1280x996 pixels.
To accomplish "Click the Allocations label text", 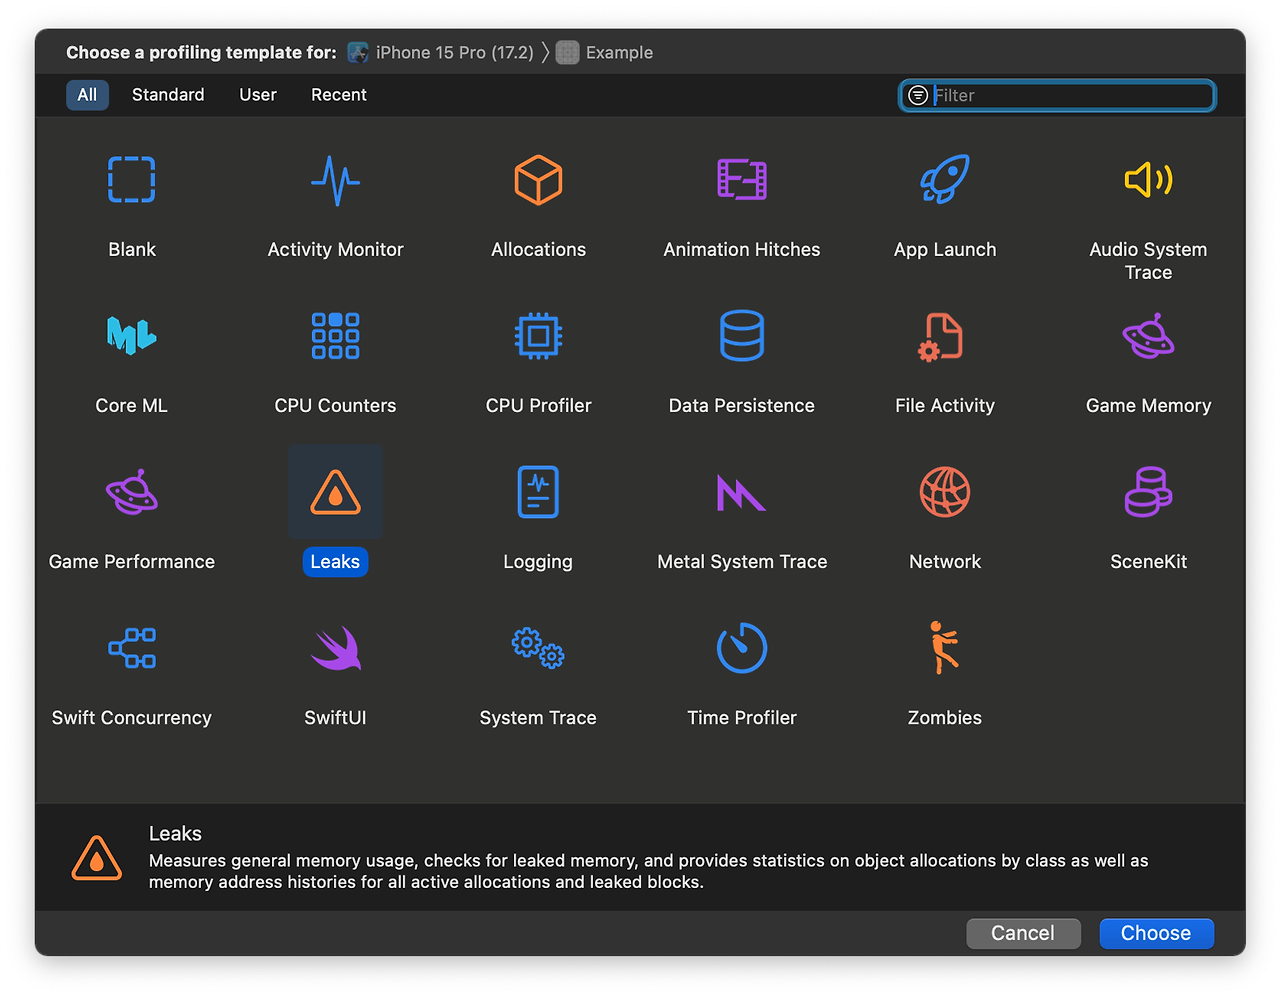I will (x=538, y=250).
